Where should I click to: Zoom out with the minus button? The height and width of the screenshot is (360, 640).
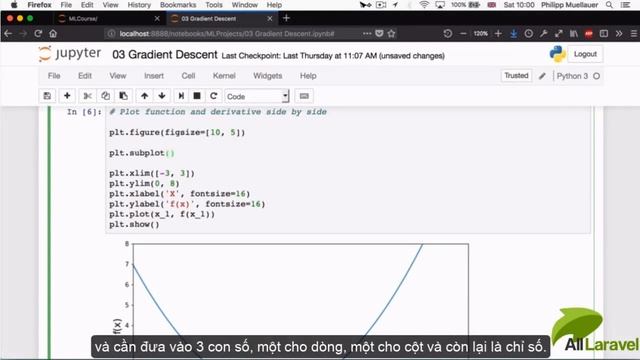[x=463, y=33]
